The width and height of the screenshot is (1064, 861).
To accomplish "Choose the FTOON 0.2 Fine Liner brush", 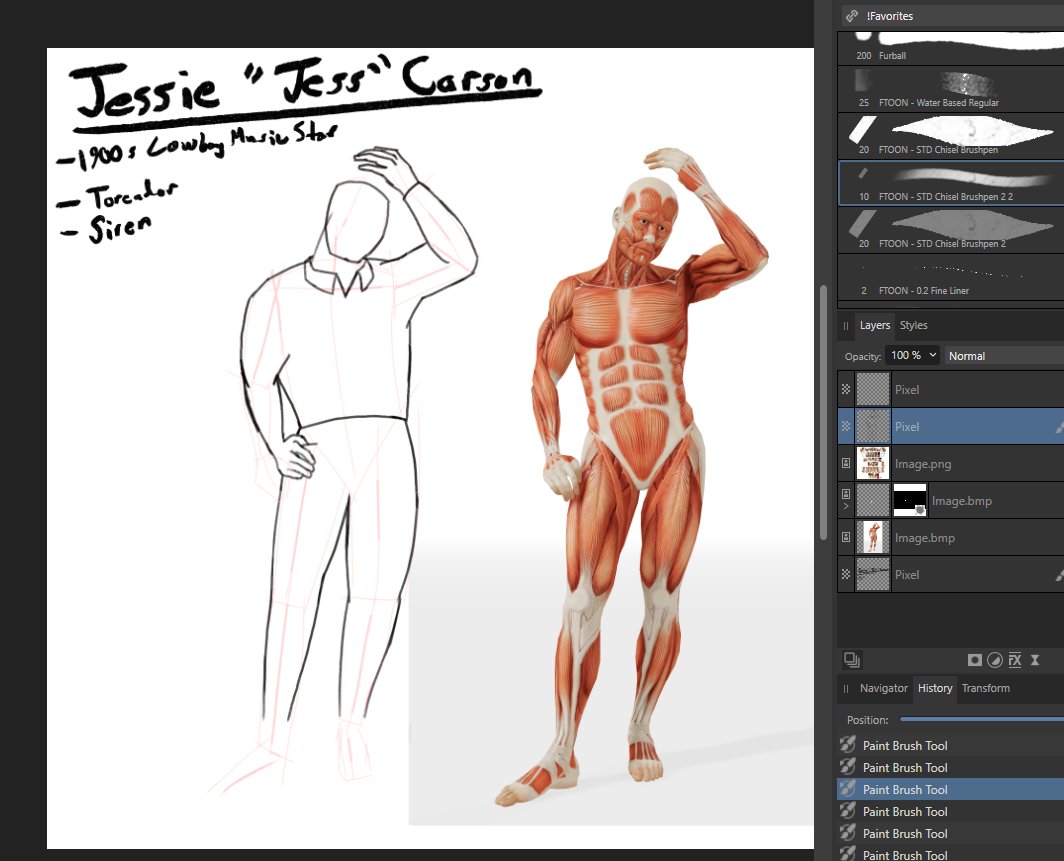I will click(x=951, y=278).
